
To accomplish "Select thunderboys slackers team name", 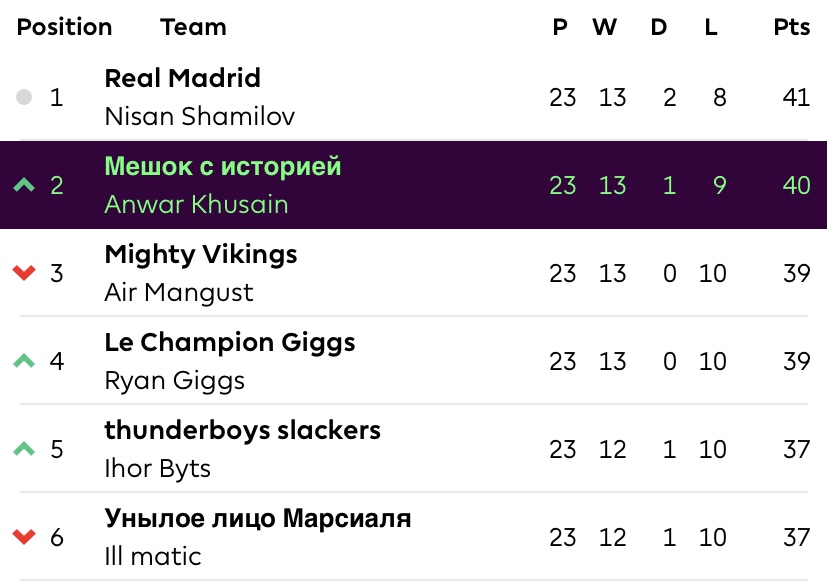I will (243, 431).
